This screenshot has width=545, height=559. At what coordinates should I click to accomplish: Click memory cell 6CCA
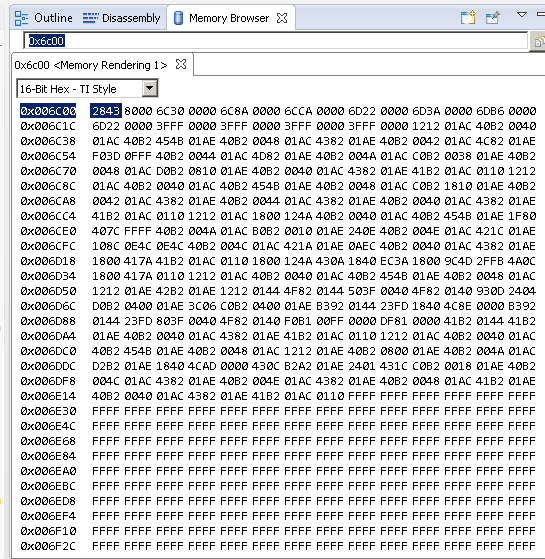298,111
